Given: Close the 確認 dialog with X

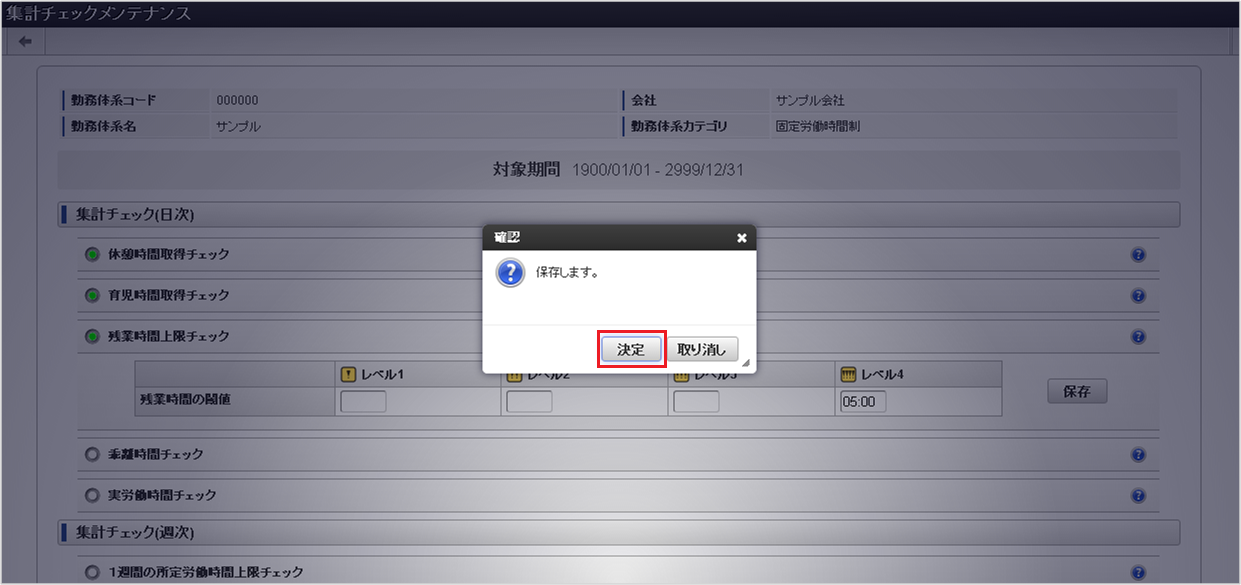Looking at the screenshot, I should (x=741, y=238).
